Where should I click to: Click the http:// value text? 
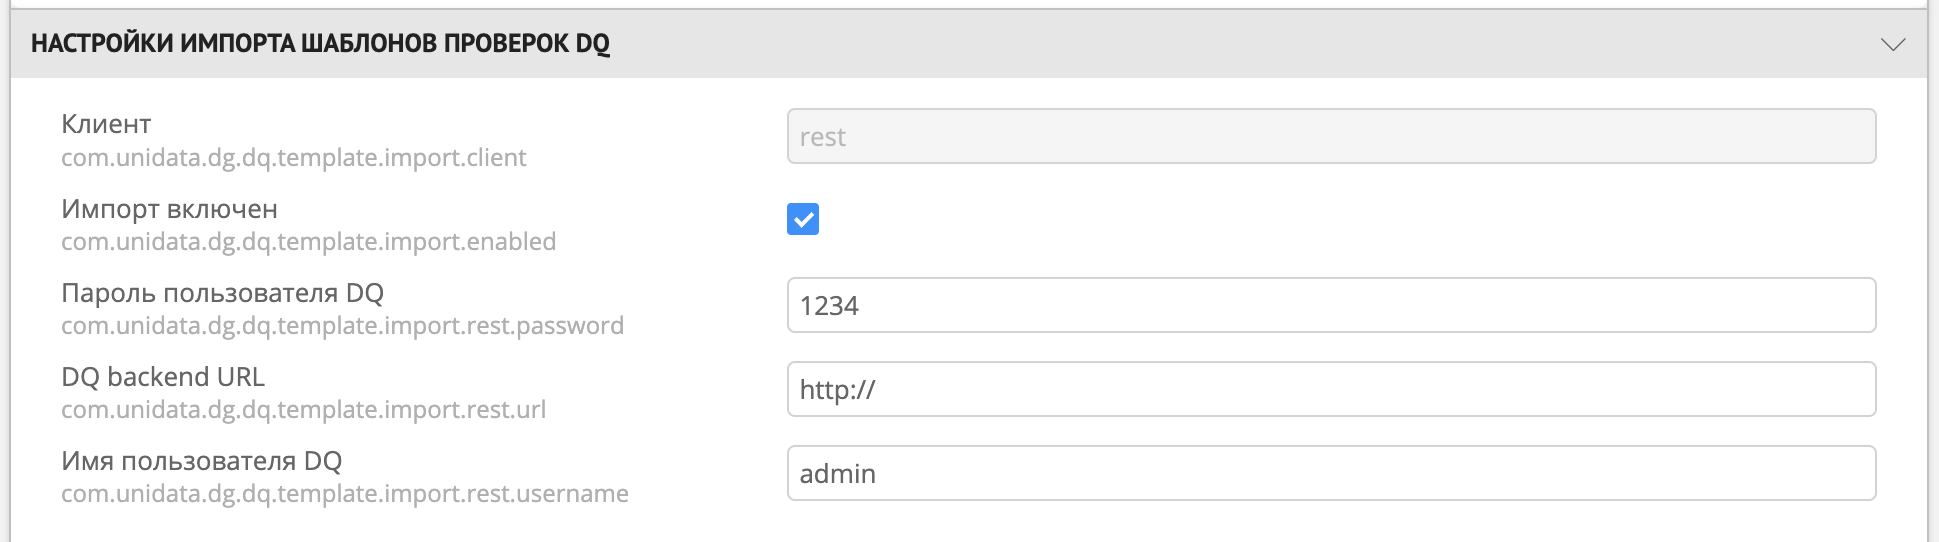(x=837, y=390)
